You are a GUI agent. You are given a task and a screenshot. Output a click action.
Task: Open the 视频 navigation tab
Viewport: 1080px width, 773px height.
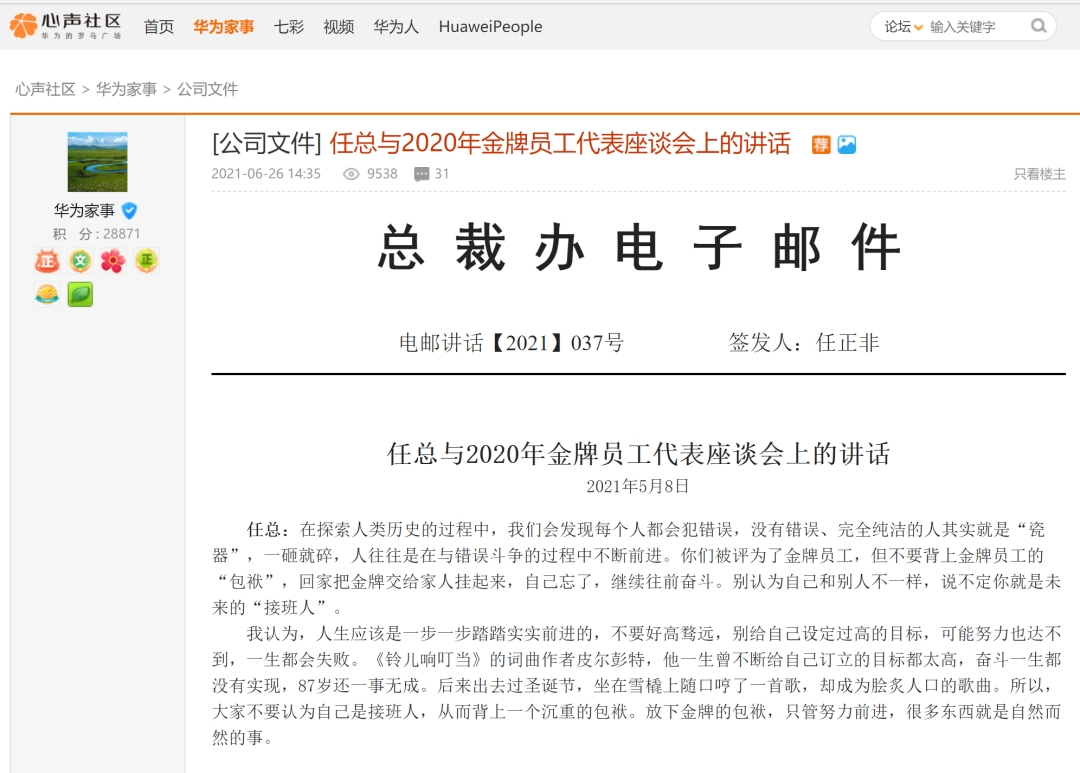pos(338,26)
